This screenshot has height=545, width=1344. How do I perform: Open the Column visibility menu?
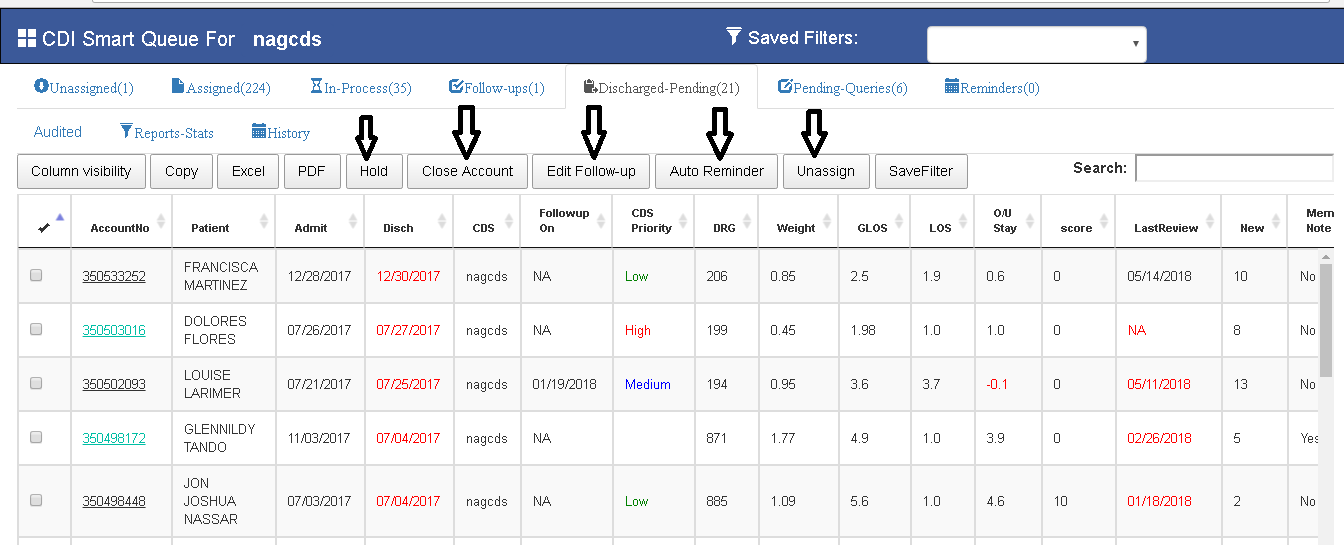point(81,171)
